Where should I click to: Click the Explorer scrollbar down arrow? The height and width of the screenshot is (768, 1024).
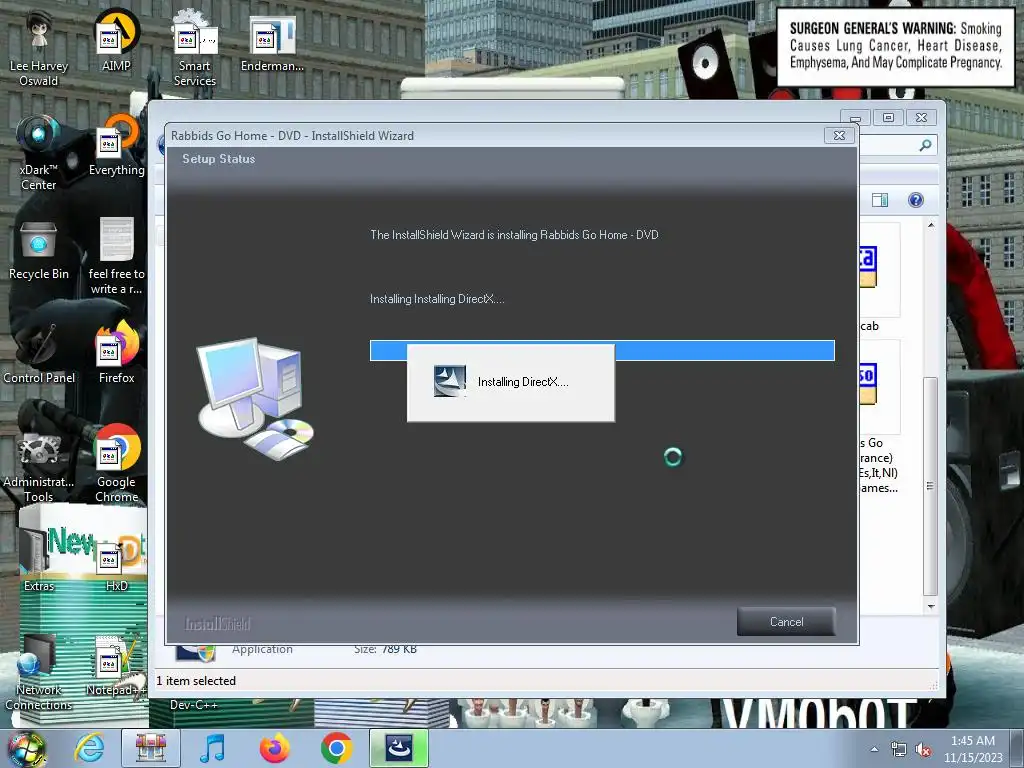[x=931, y=607]
